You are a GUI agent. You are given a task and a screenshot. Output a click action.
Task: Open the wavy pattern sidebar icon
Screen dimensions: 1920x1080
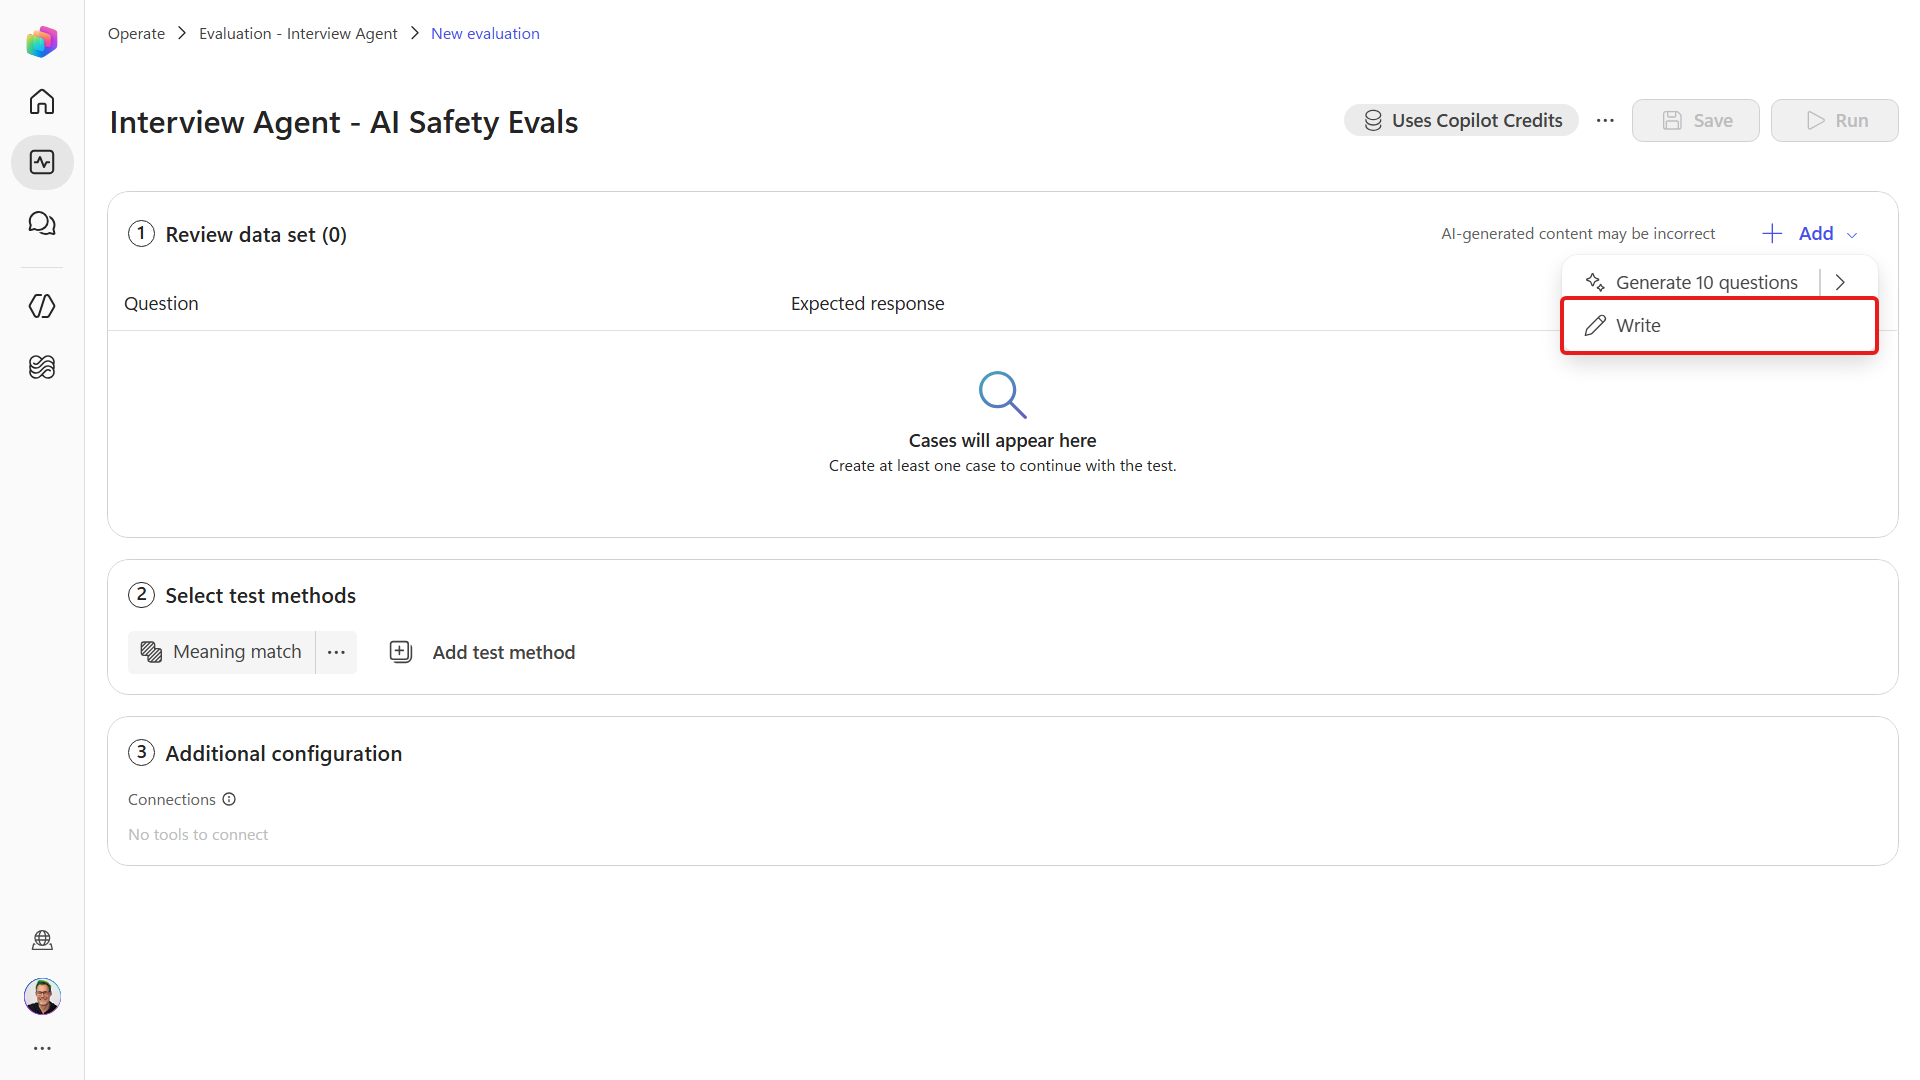(x=42, y=367)
